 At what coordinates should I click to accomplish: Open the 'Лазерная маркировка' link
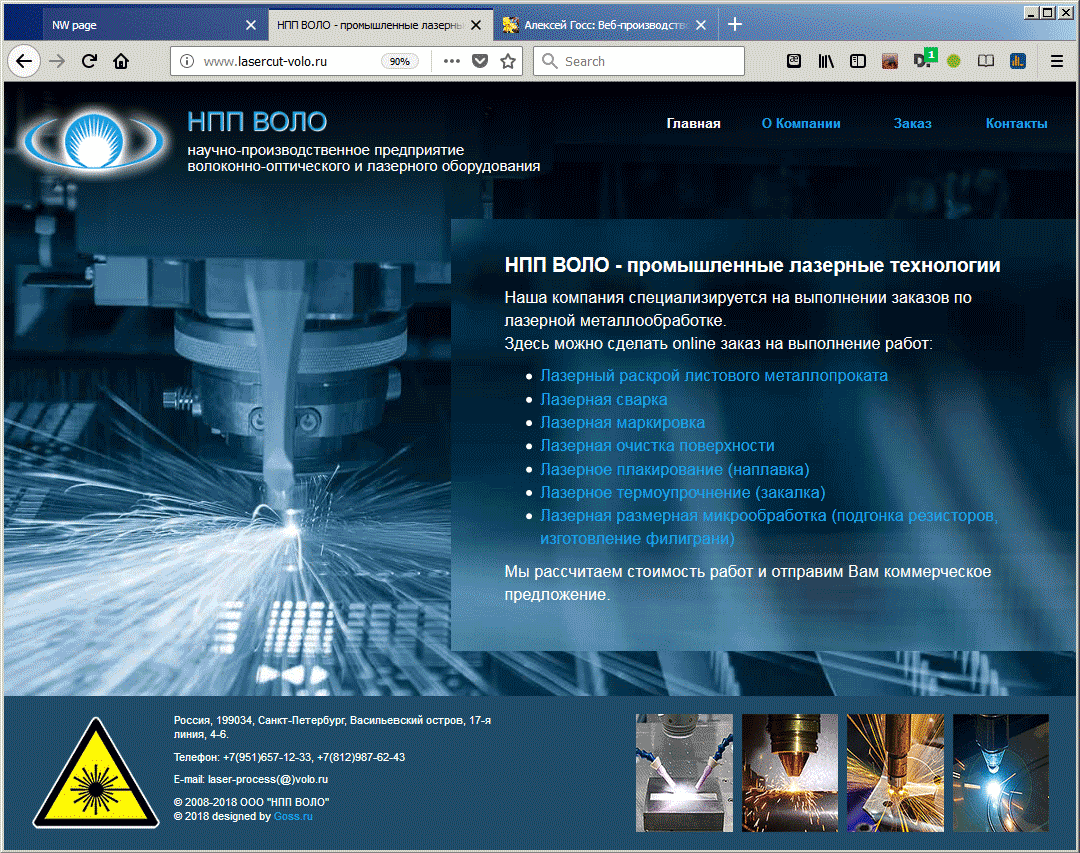tap(623, 422)
